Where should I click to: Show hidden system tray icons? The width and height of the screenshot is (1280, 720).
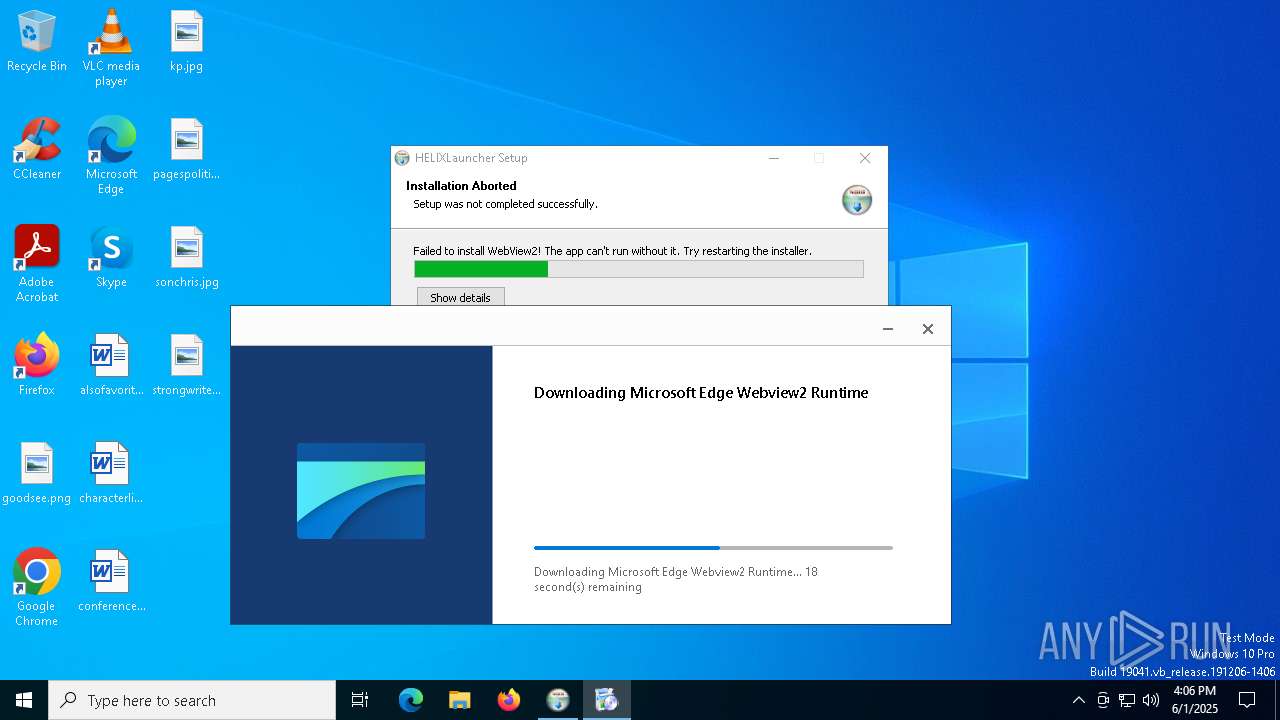pyautogui.click(x=1078, y=700)
